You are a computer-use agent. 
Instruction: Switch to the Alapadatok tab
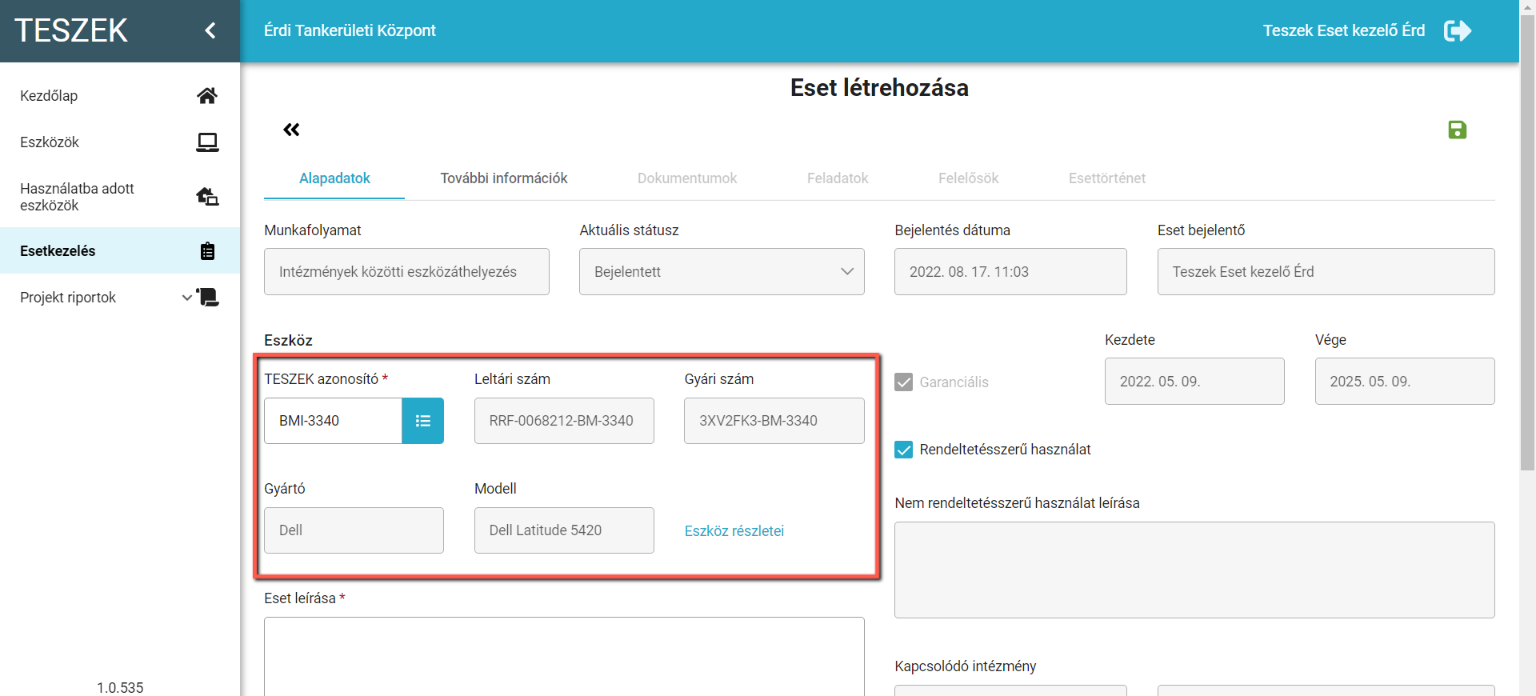pyautogui.click(x=335, y=178)
